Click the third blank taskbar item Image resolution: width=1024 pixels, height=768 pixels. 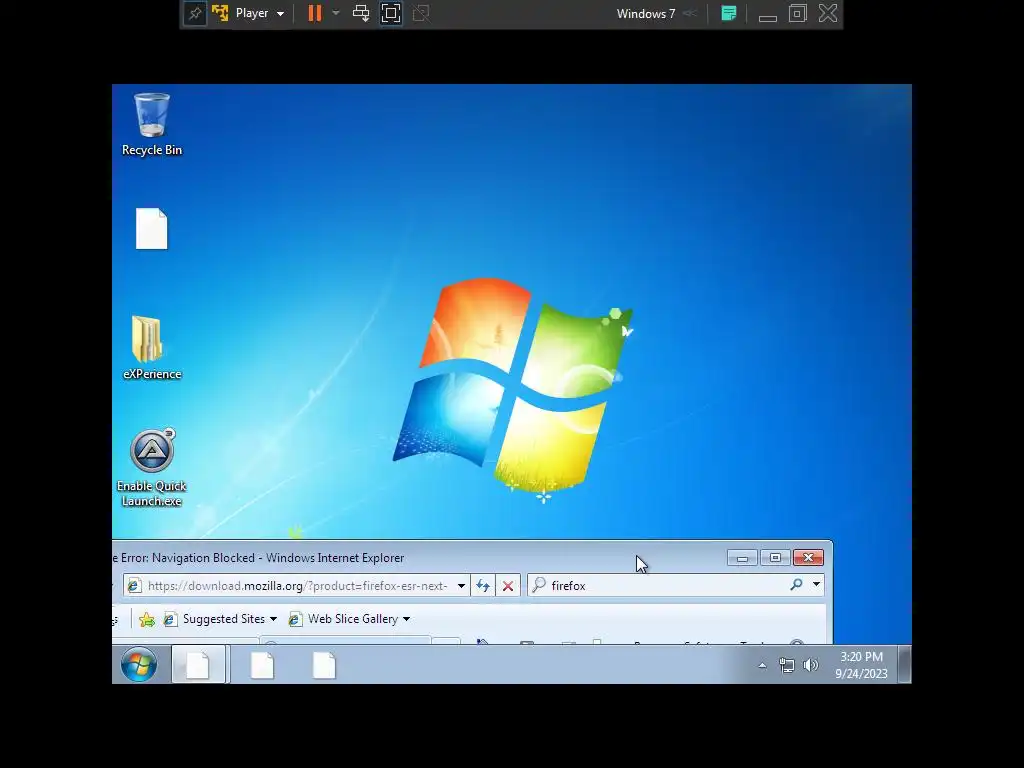tap(324, 665)
